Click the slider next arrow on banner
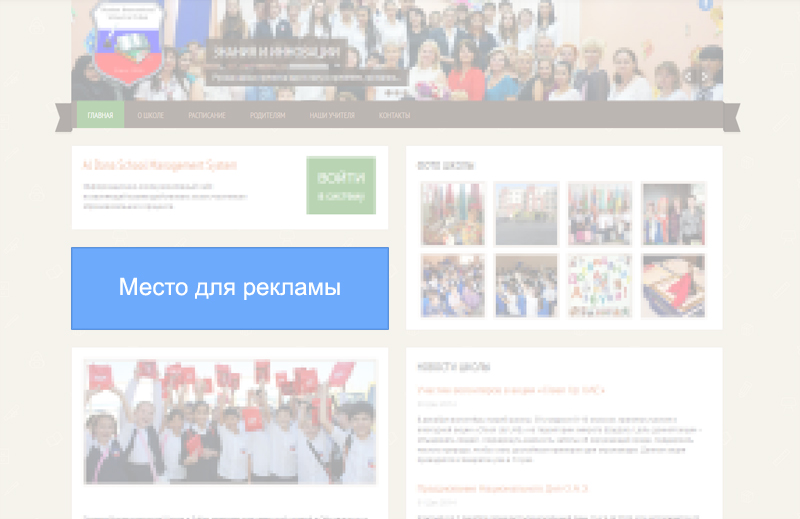This screenshot has height=519, width=800. pos(705,76)
